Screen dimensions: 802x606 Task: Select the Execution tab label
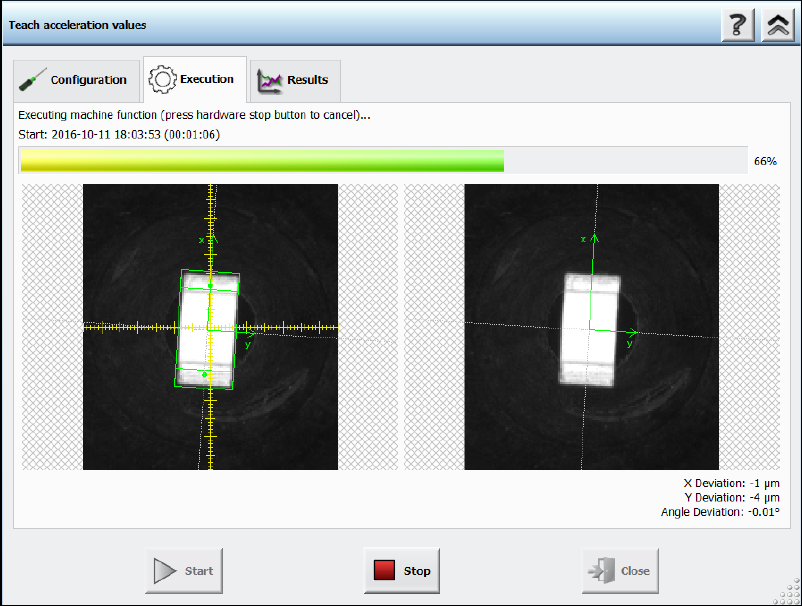206,79
